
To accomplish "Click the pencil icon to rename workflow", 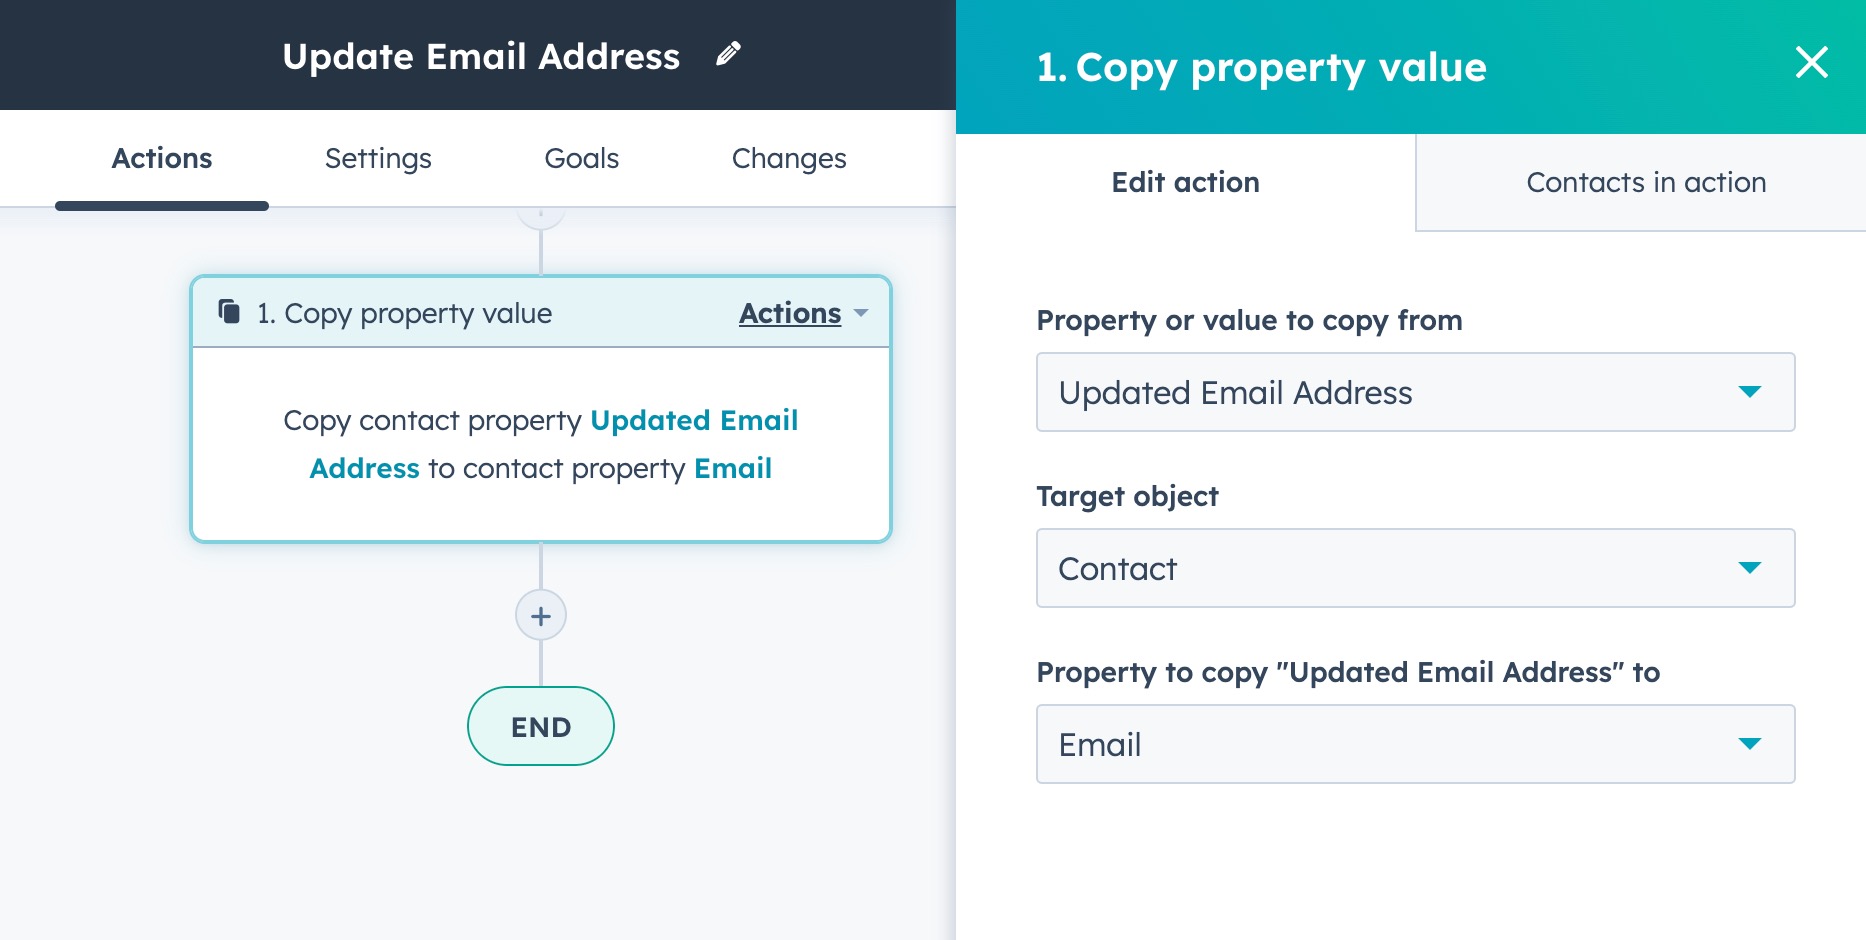I will point(729,54).
